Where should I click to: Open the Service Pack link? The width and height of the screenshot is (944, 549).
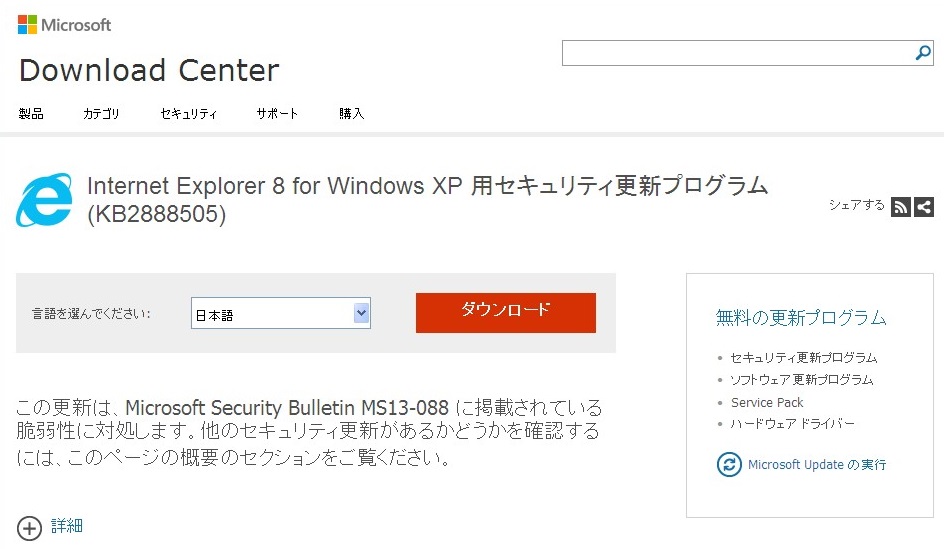pyautogui.click(x=767, y=402)
